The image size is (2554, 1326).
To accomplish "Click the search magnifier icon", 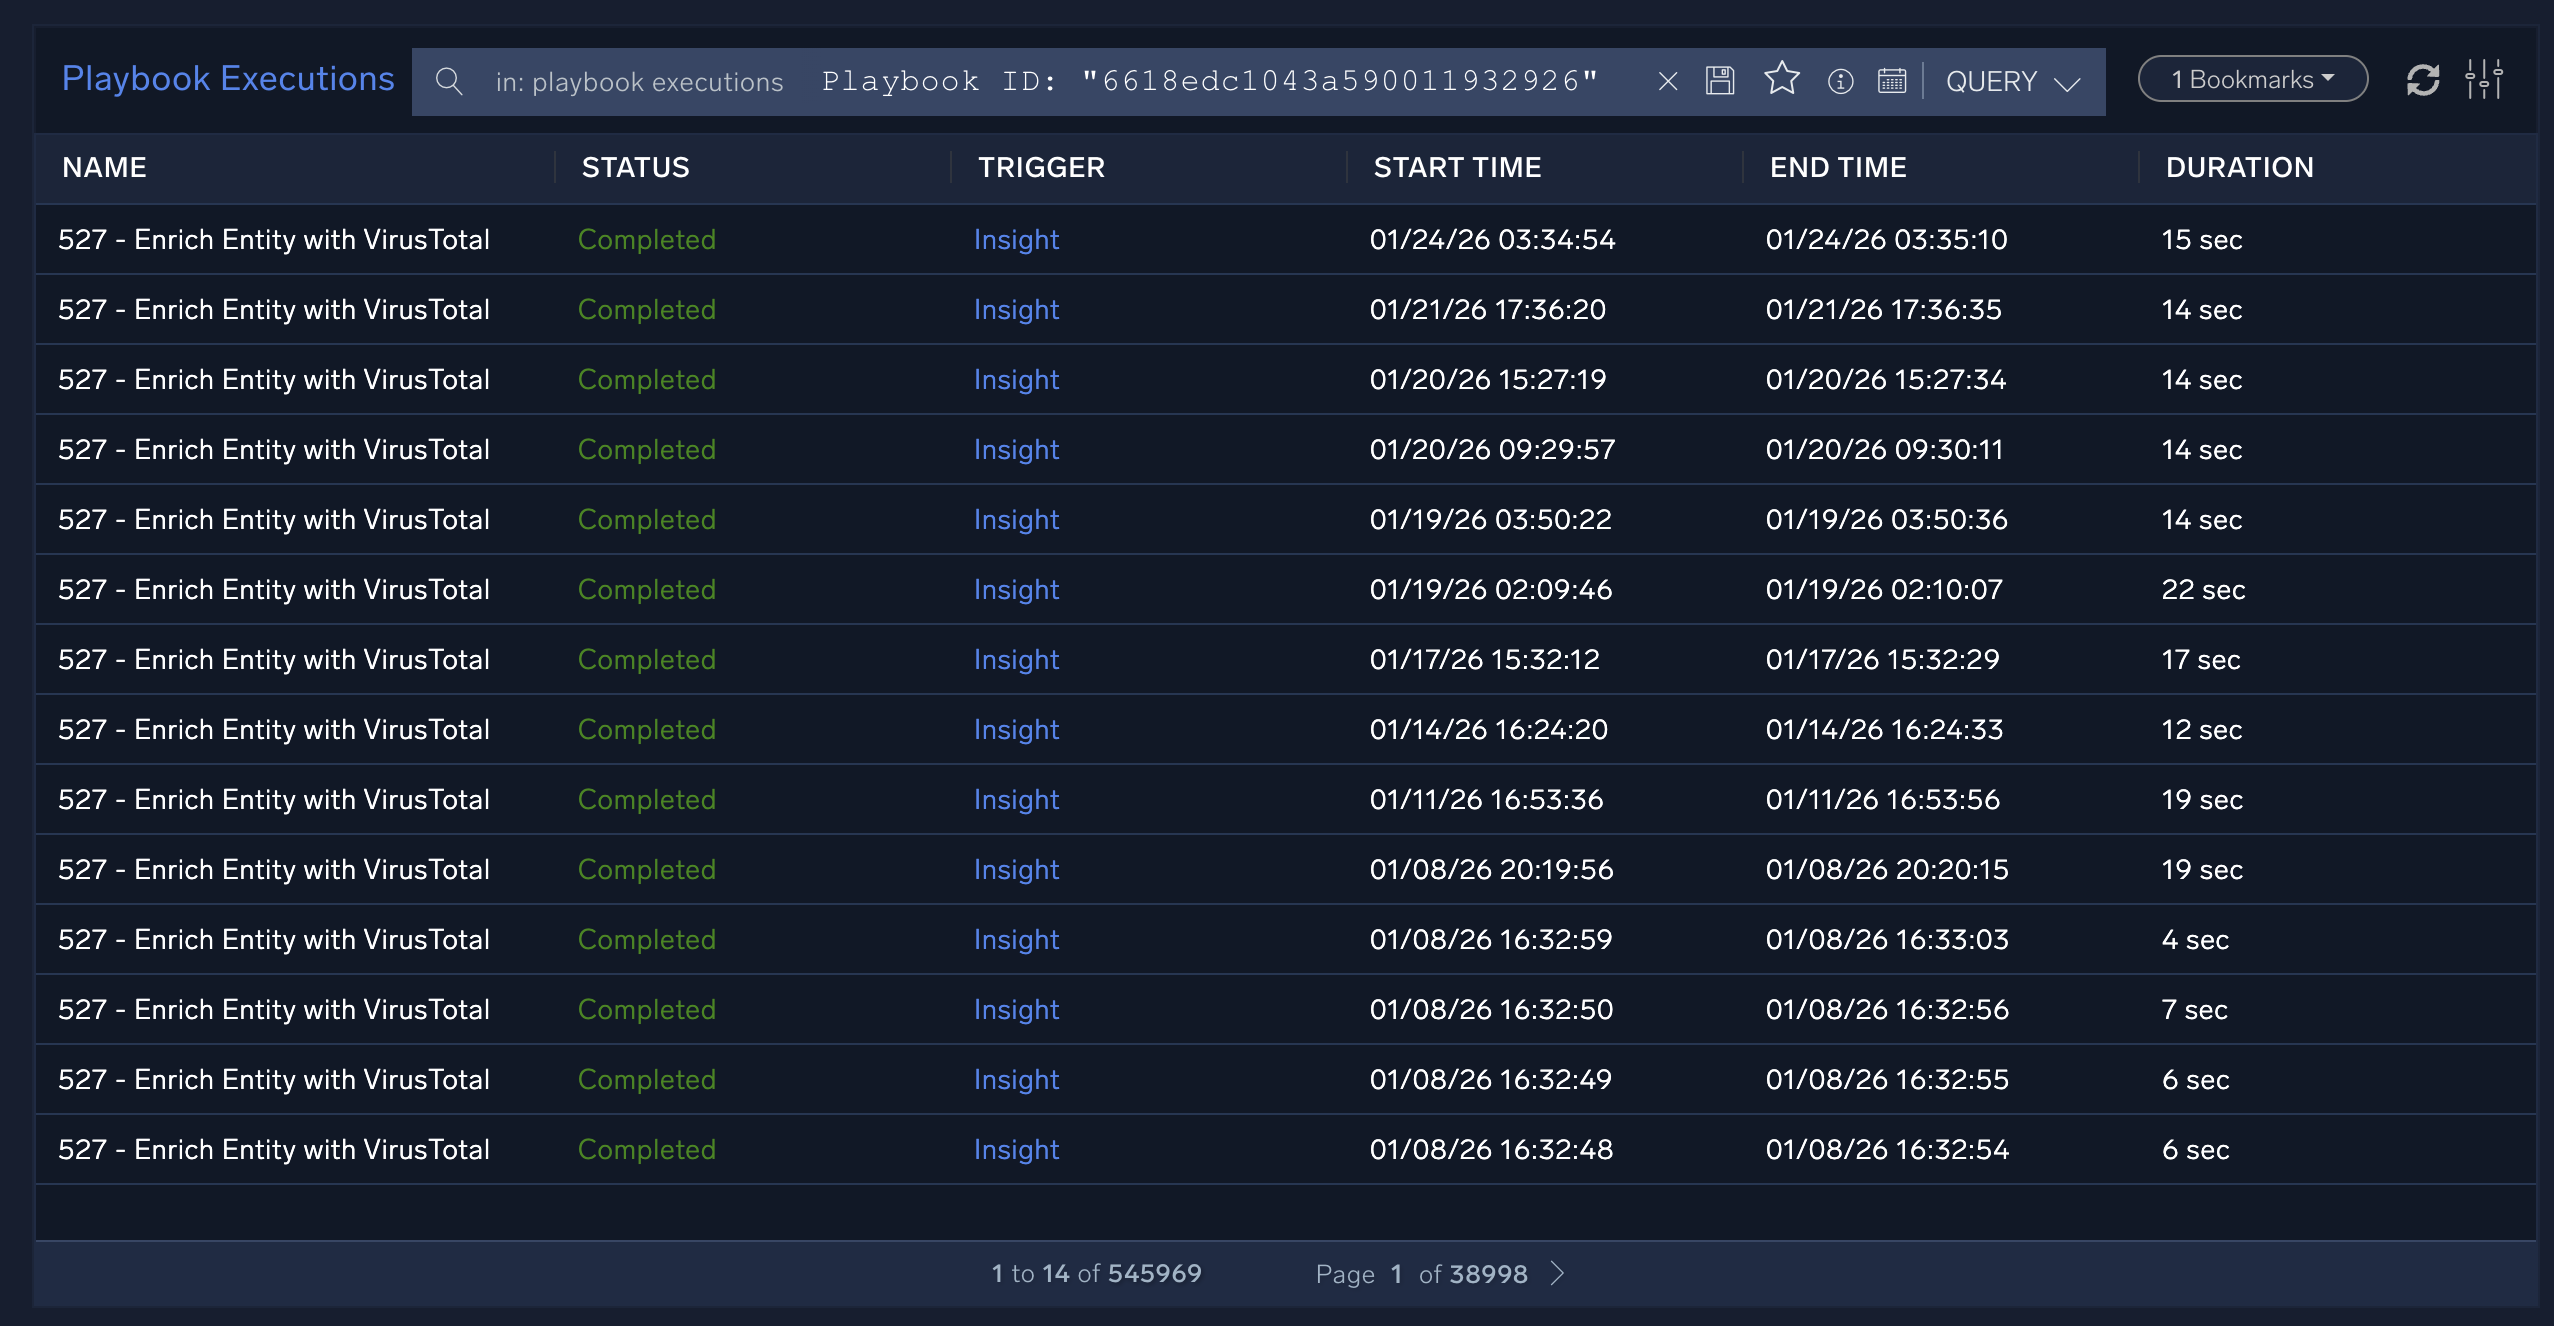I will pos(449,81).
